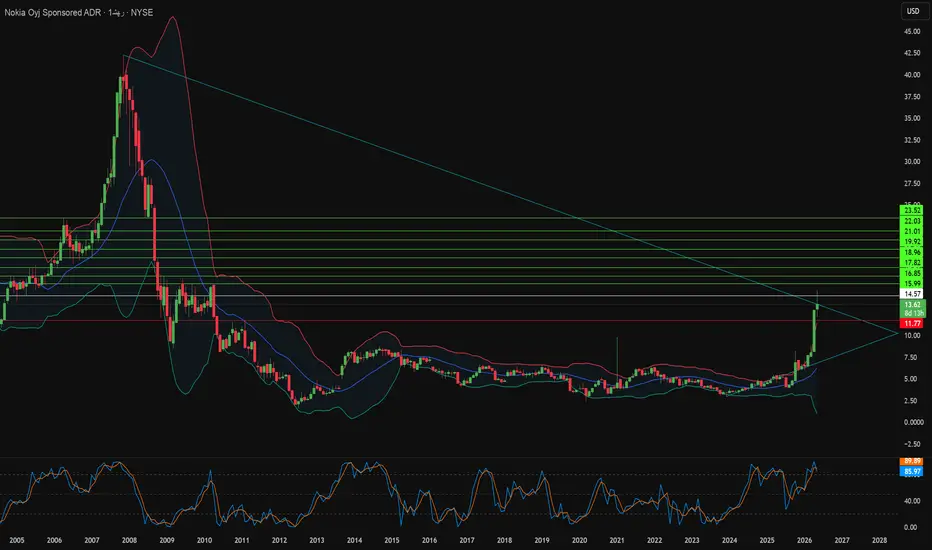Select the current price 13.62 label
The image size is (932, 550).
click(x=912, y=304)
